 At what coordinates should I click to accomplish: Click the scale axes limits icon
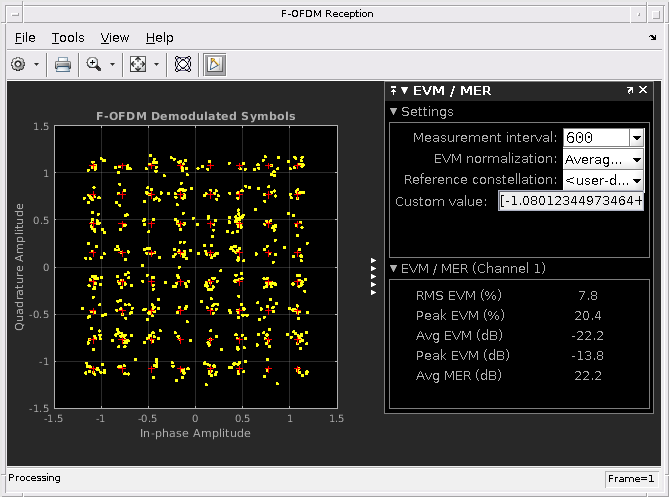point(138,64)
